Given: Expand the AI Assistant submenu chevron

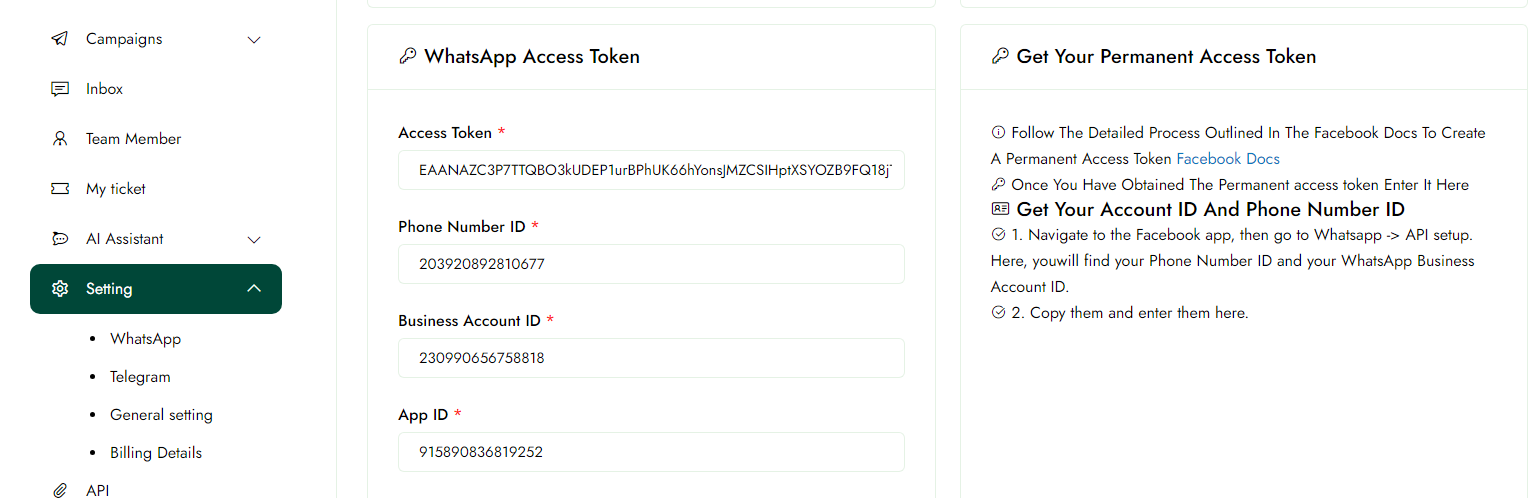Looking at the screenshot, I should pos(254,240).
